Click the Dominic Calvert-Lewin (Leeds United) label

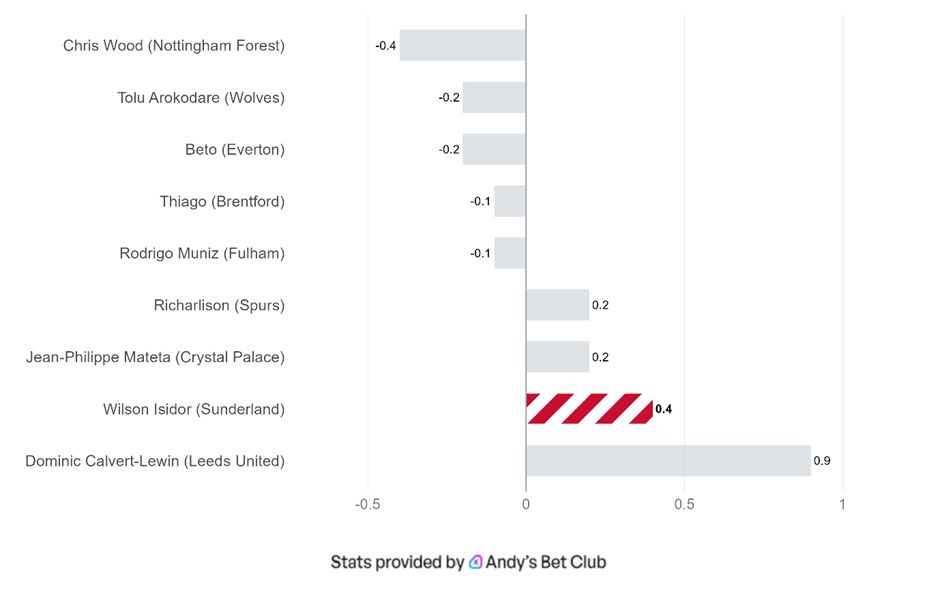(x=155, y=461)
